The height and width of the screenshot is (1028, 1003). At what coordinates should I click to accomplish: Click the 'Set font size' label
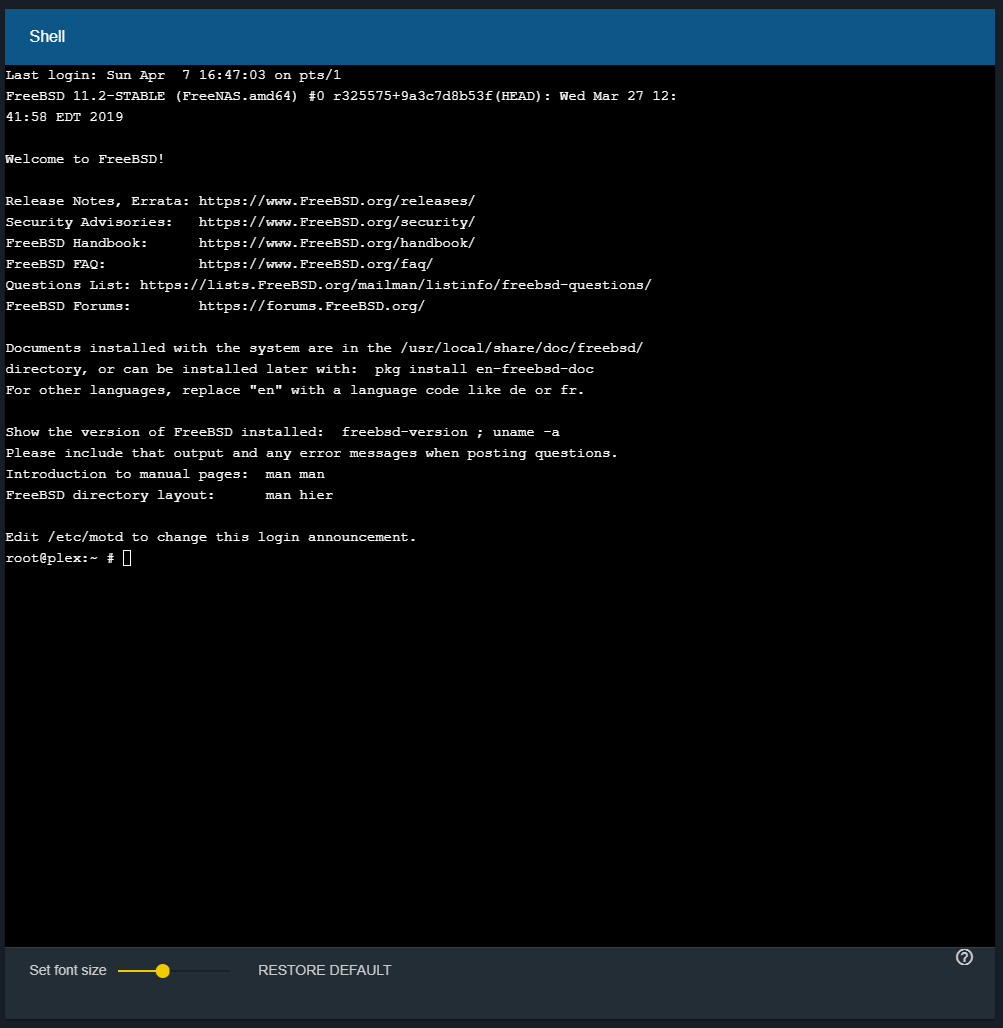coord(68,970)
